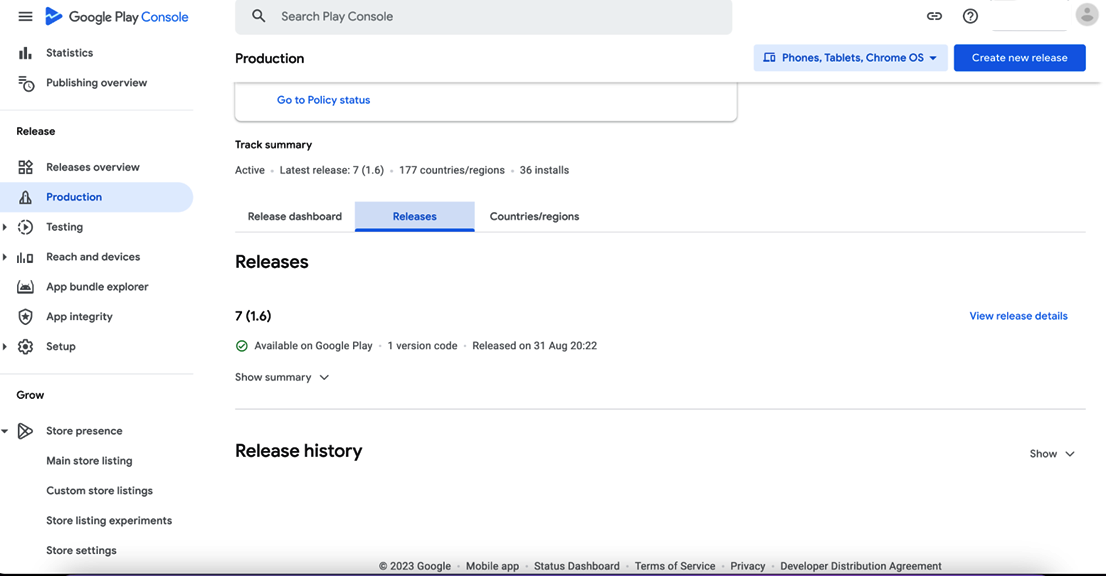Click the copy link icon
This screenshot has width=1106, height=576.
tap(934, 16)
